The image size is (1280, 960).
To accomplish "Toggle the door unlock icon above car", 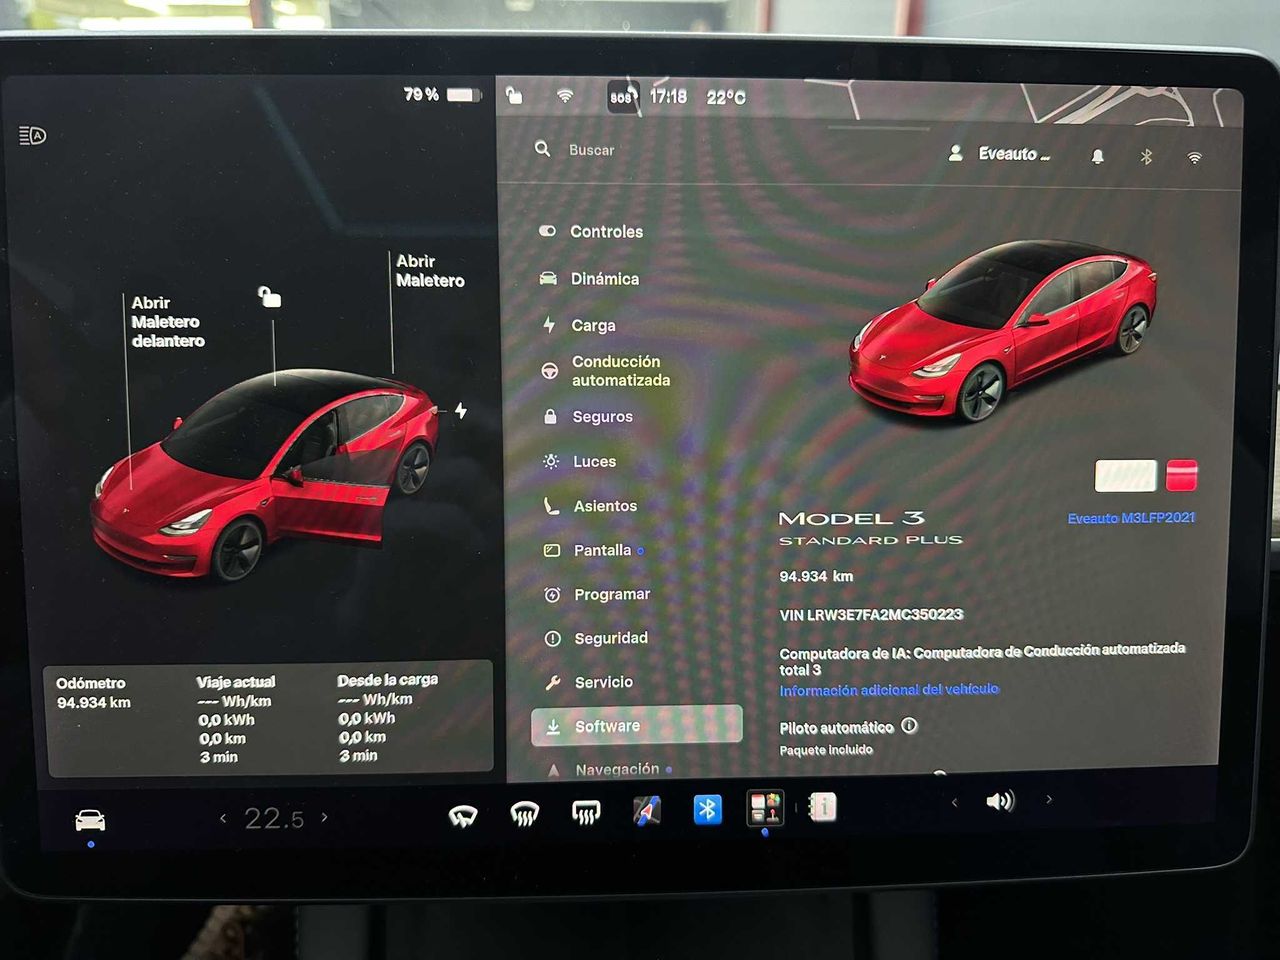I will (270, 297).
